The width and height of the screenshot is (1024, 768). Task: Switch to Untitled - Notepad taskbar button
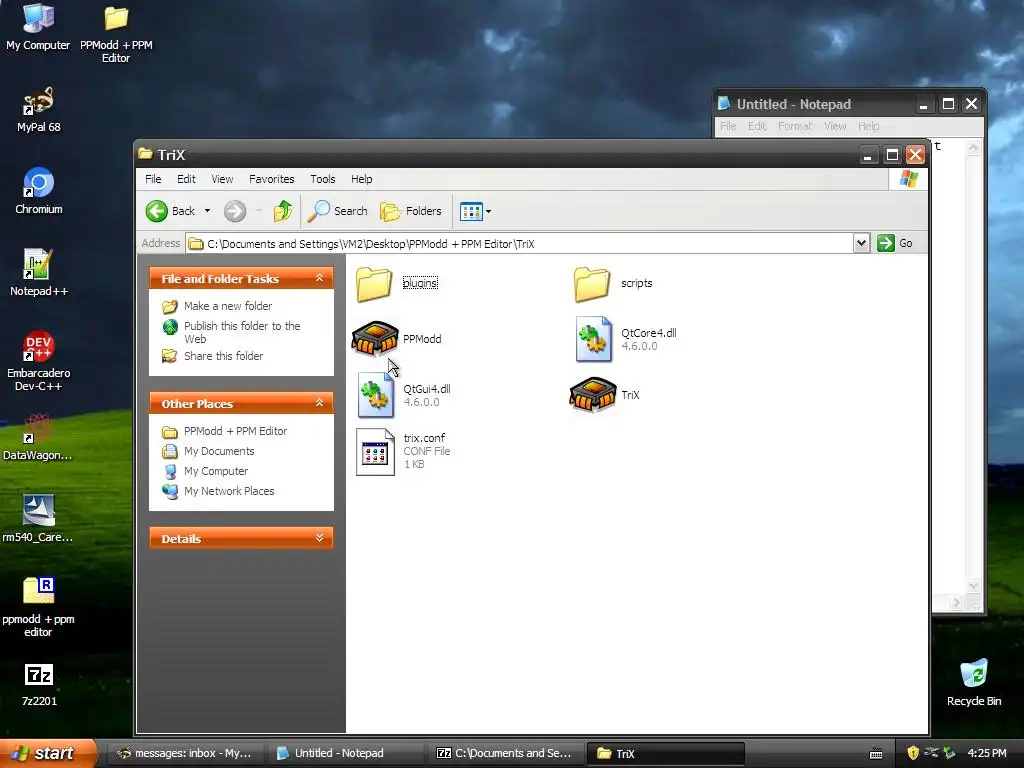coord(344,753)
